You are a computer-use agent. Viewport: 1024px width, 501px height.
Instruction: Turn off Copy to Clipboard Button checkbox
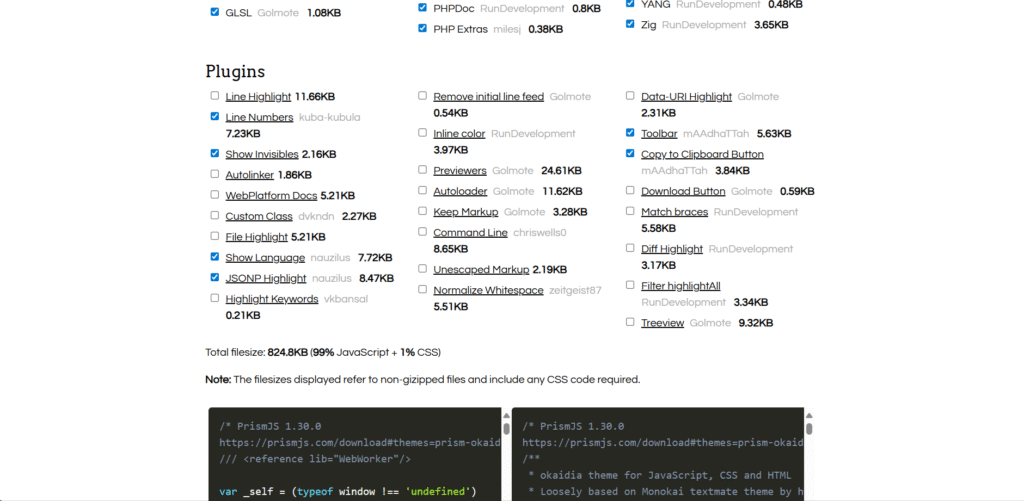[630, 154]
